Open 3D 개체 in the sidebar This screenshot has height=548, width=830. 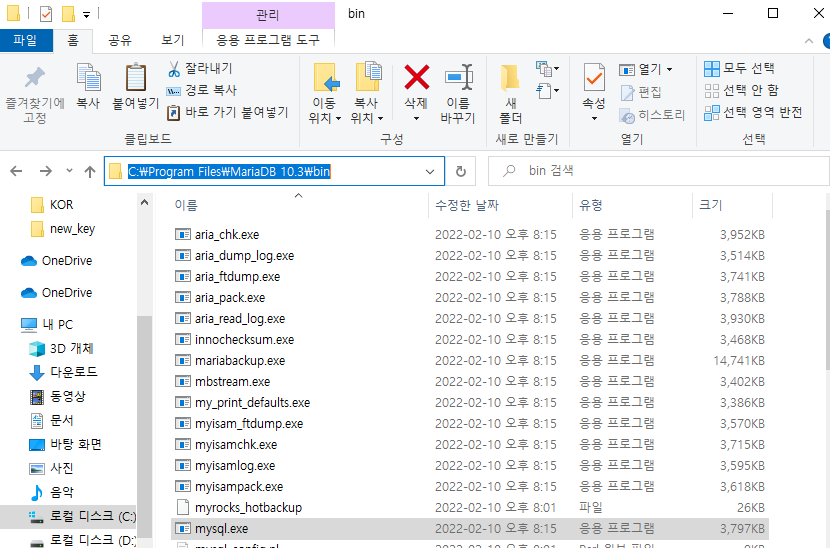[61, 348]
